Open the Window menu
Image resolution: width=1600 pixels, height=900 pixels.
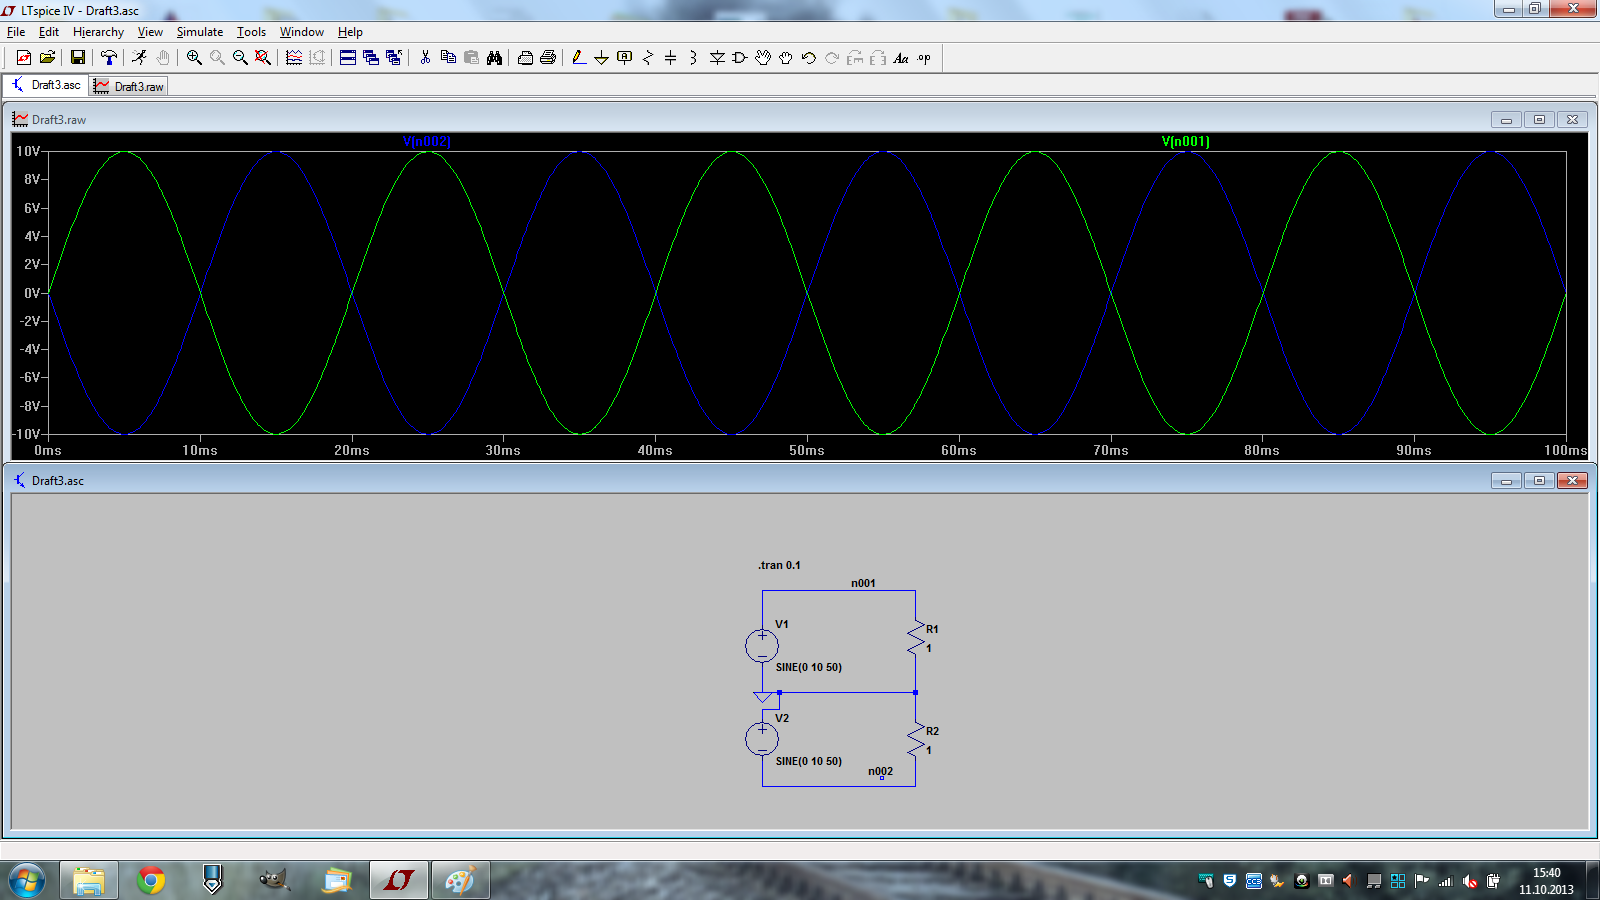pyautogui.click(x=302, y=32)
